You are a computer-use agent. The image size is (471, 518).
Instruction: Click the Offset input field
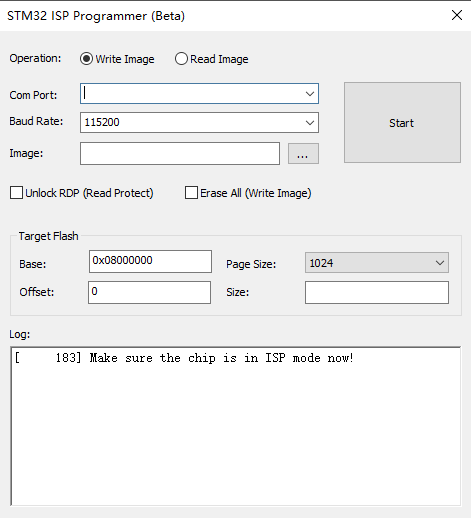coord(149,292)
